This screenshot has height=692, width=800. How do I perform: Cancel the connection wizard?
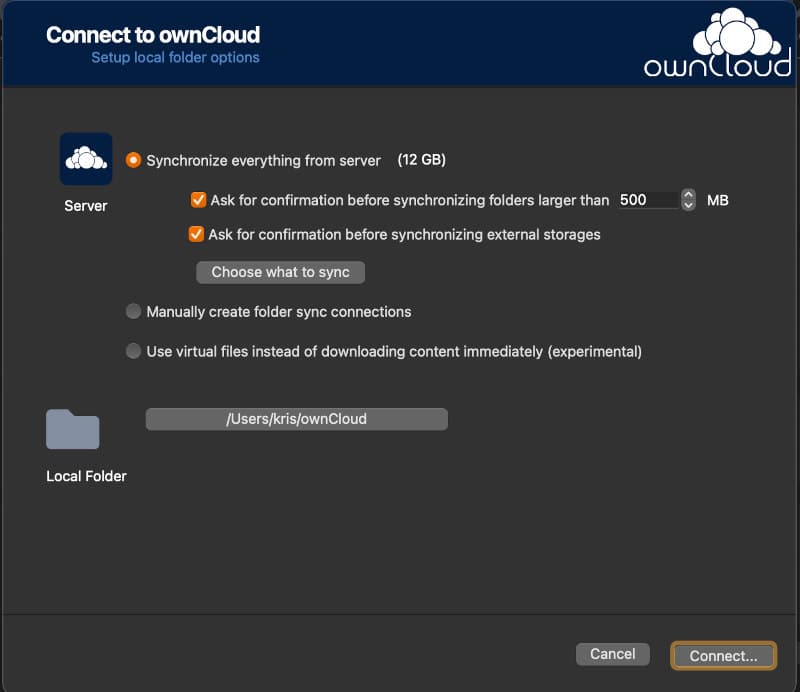613,654
